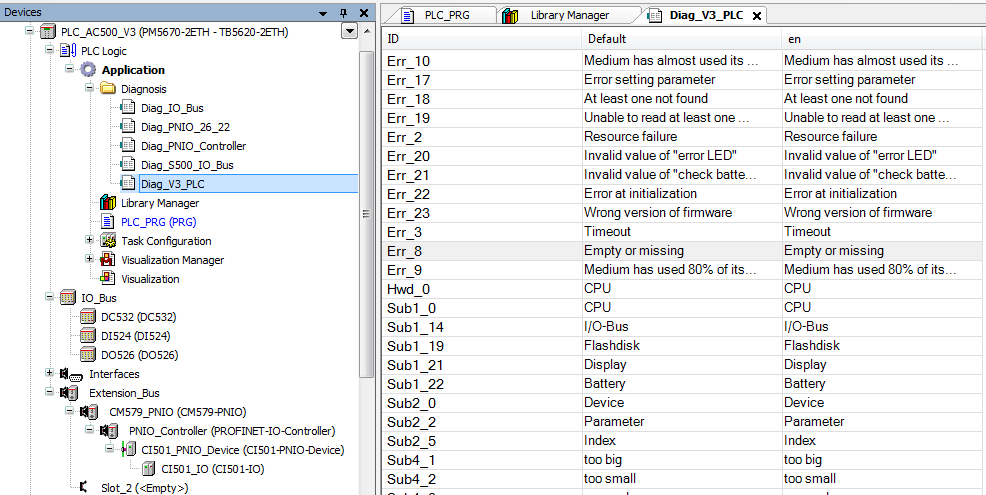
Task: Collapse the IO_Bus tree node
Action: [49, 298]
